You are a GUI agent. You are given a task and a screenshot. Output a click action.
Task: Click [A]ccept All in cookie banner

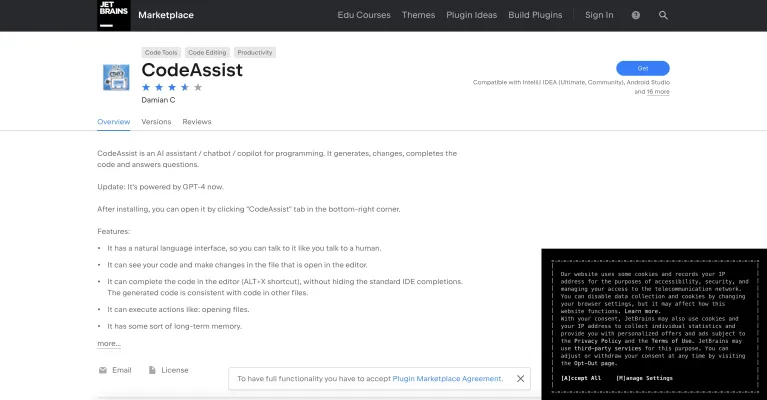tap(581, 378)
